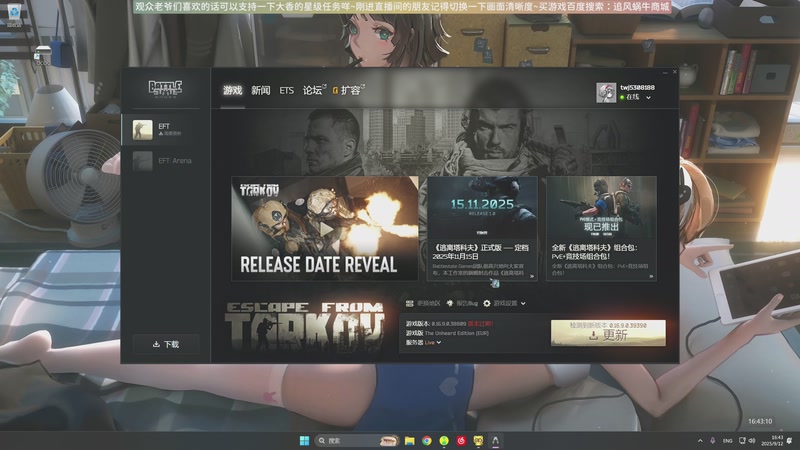Open the Windows Start menu

(305, 441)
